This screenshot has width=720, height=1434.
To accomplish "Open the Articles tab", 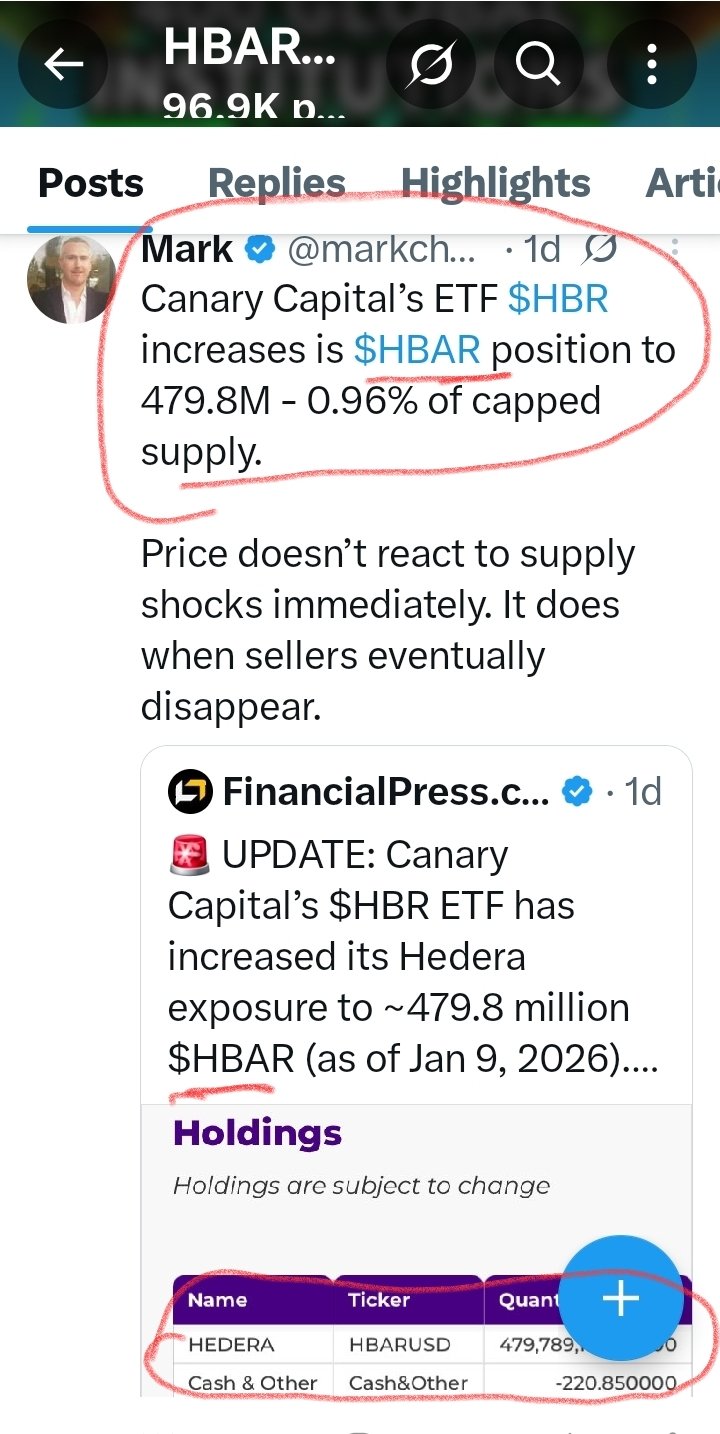I will tap(682, 184).
